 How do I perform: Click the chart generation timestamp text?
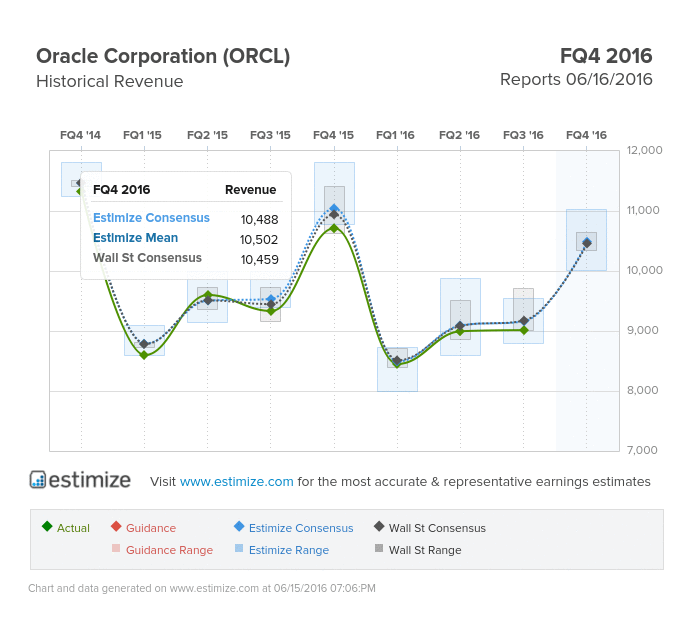202,588
